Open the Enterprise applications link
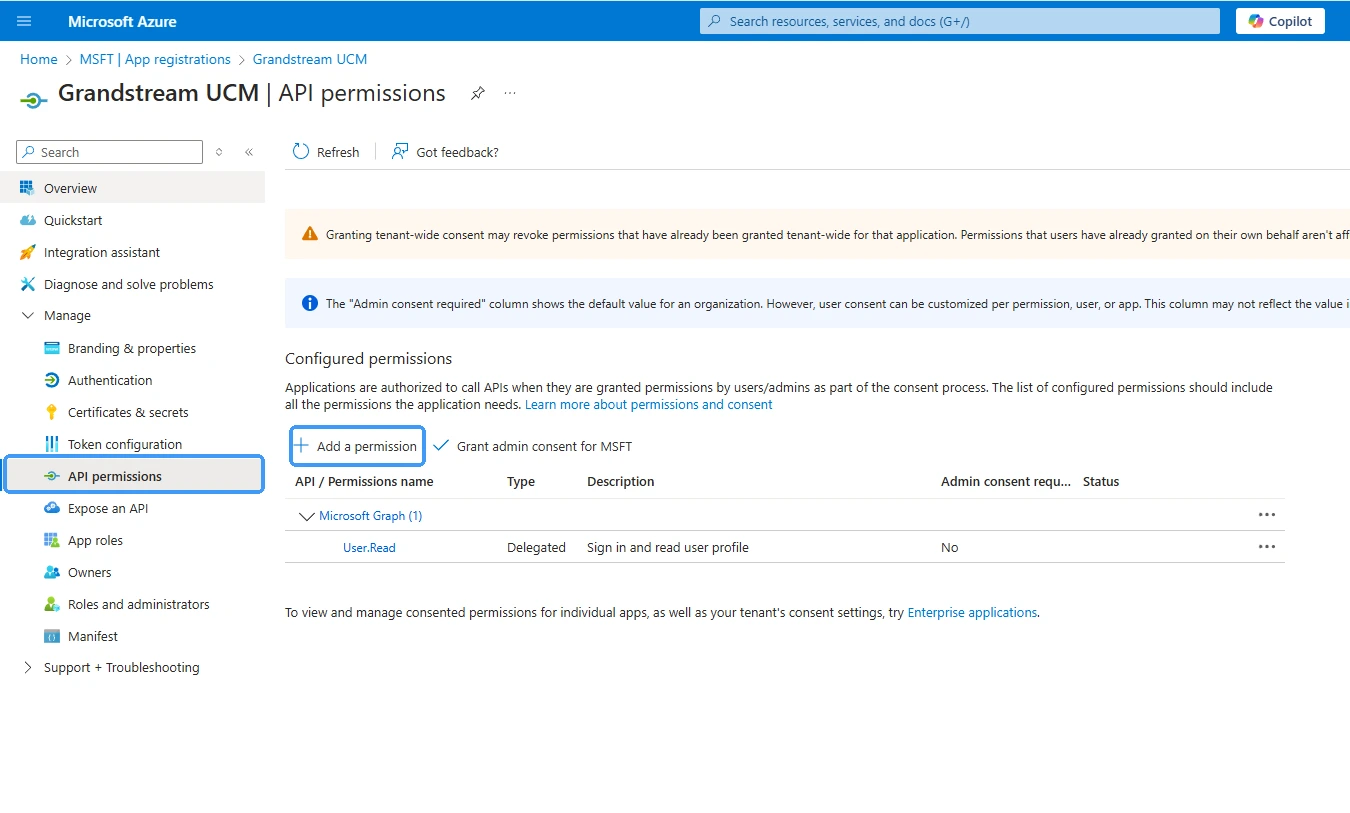Image resolution: width=1350 pixels, height=813 pixels. tap(972, 612)
